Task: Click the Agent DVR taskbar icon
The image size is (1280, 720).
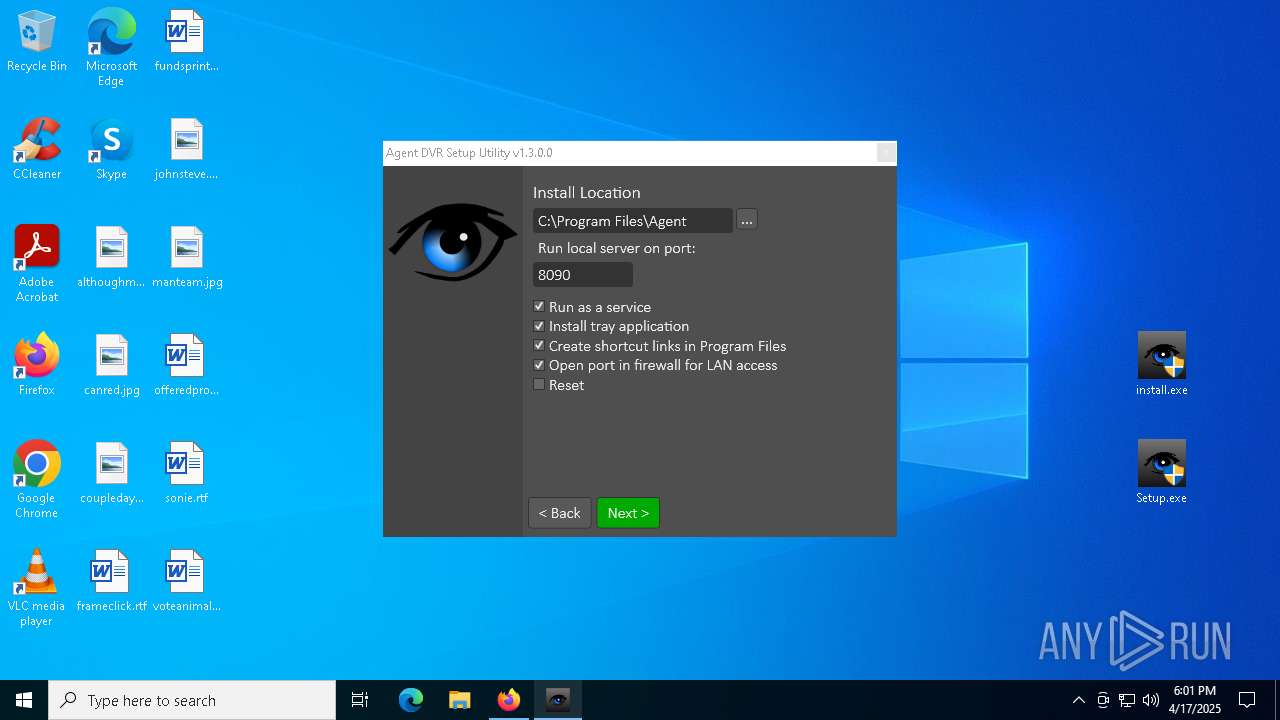Action: (558, 700)
